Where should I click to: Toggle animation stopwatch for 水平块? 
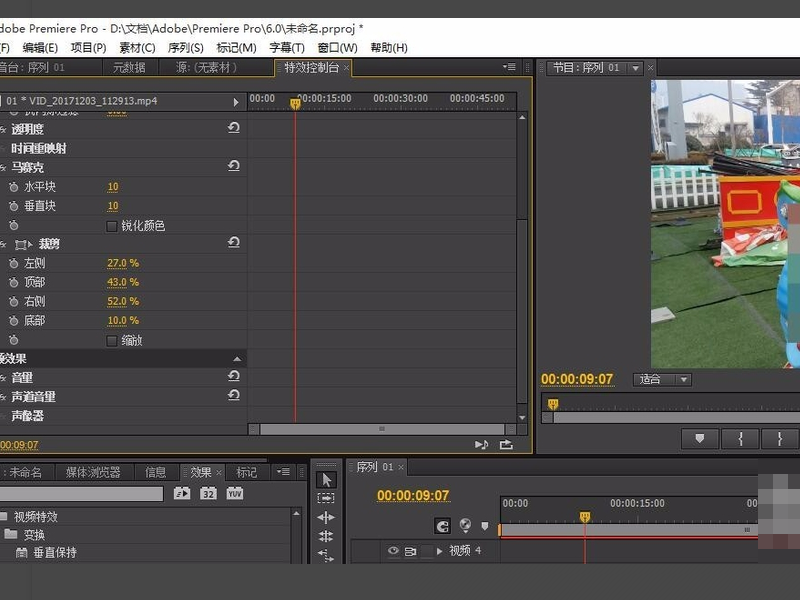coord(14,187)
